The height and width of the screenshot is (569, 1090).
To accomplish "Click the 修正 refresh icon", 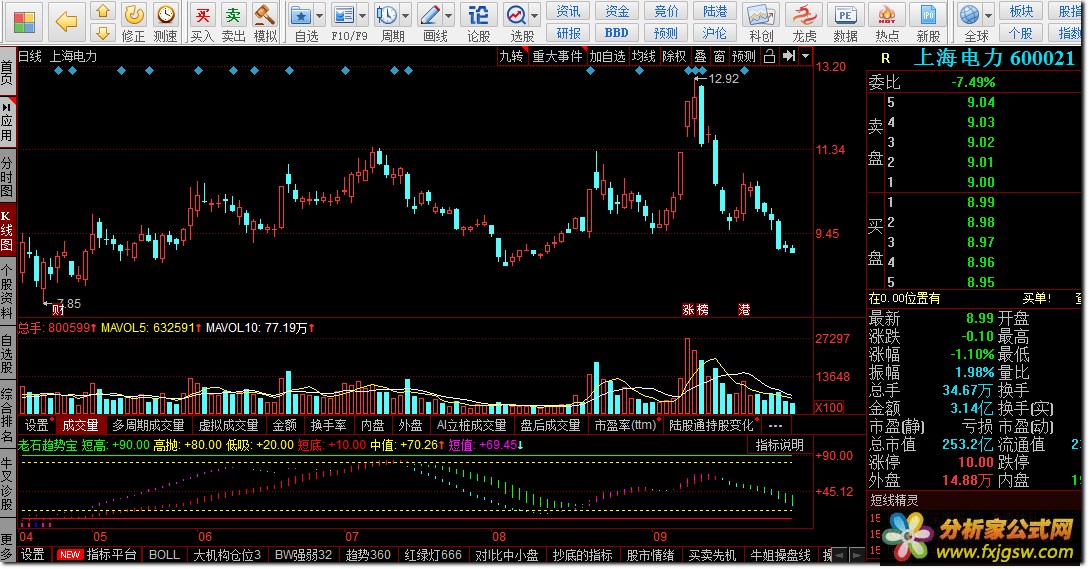I will (x=133, y=15).
